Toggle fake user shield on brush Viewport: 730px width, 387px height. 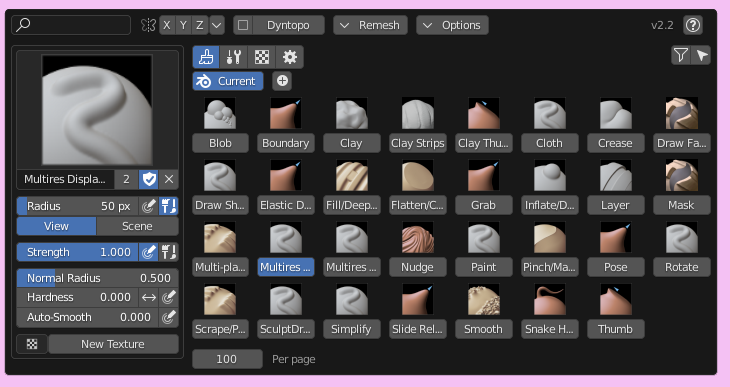click(x=149, y=179)
